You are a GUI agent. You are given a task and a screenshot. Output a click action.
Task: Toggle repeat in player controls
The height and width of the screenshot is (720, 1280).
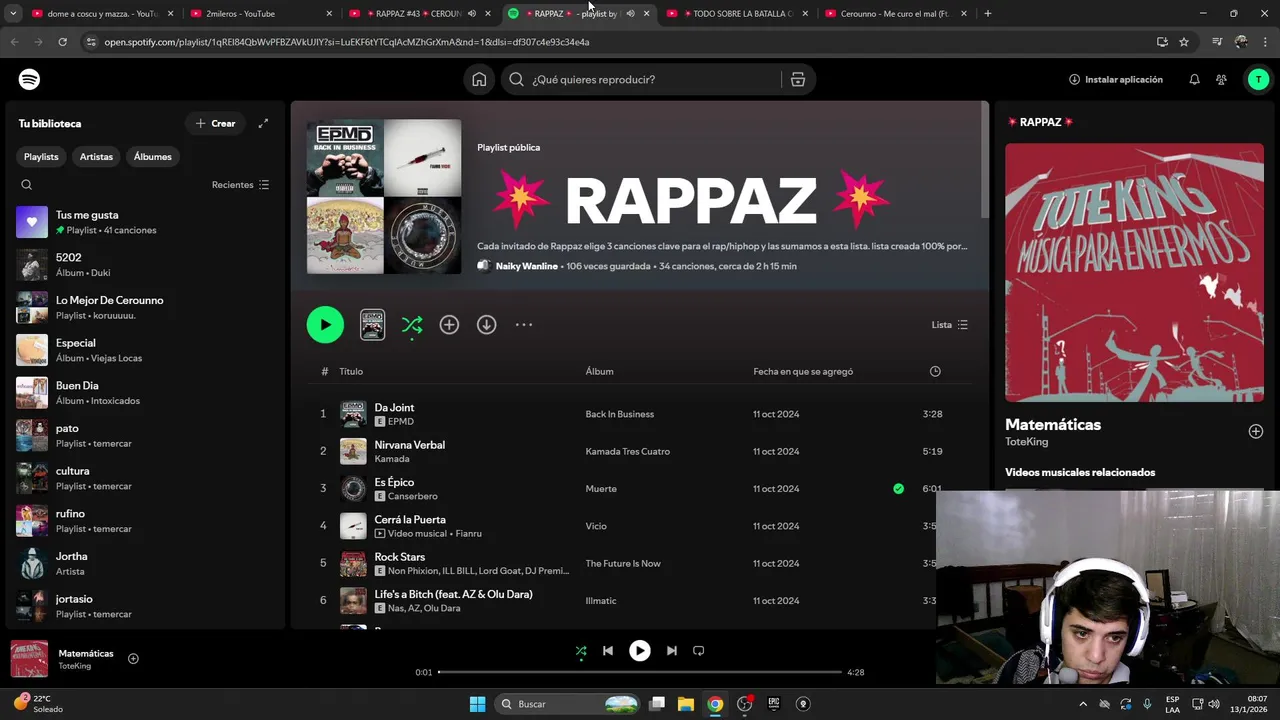pos(699,651)
